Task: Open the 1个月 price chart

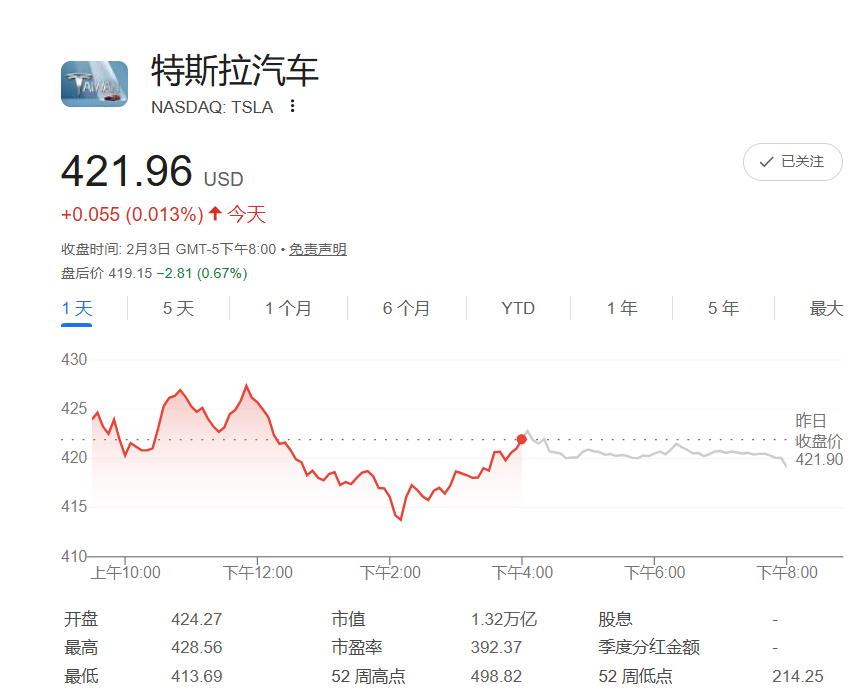Action: click(288, 309)
